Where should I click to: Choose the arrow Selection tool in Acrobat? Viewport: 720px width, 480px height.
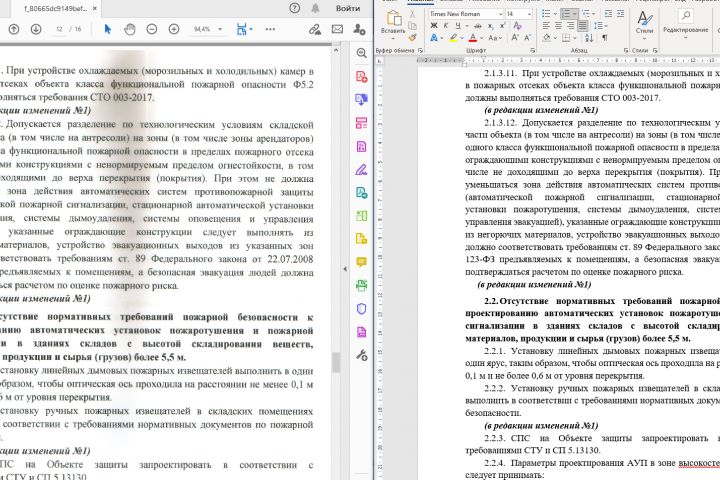click(x=107, y=29)
